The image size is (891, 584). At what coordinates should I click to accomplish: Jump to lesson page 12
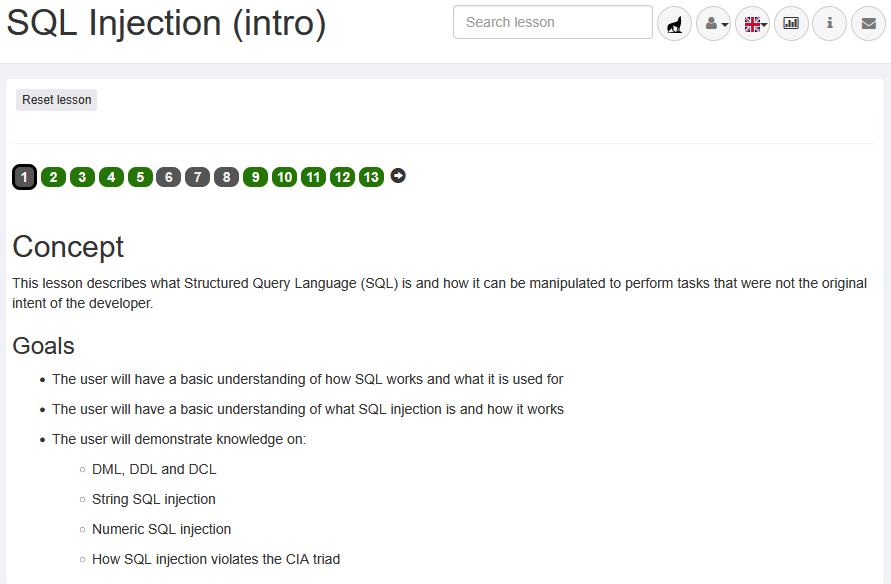[x=343, y=177]
